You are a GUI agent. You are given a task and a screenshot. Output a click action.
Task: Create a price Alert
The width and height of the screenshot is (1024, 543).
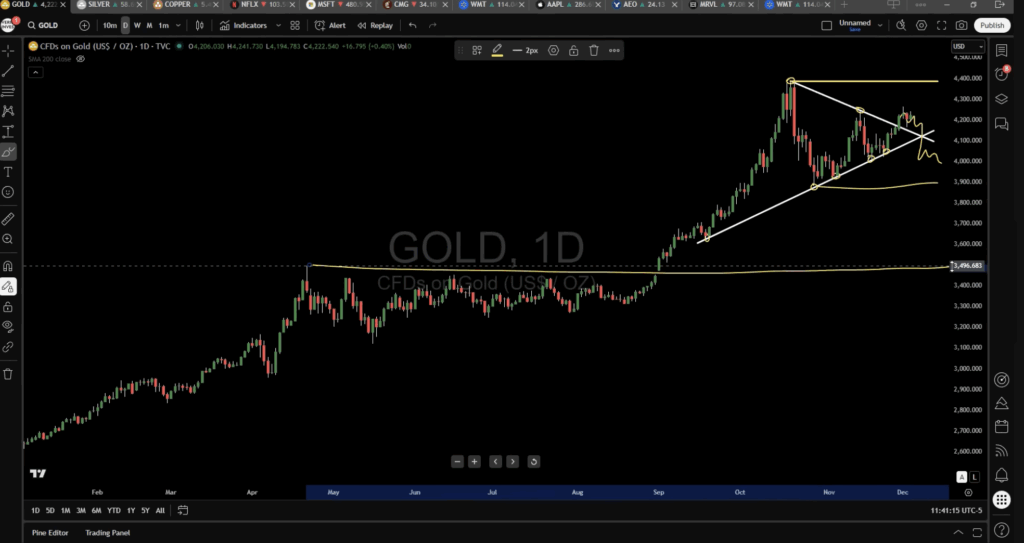point(330,25)
